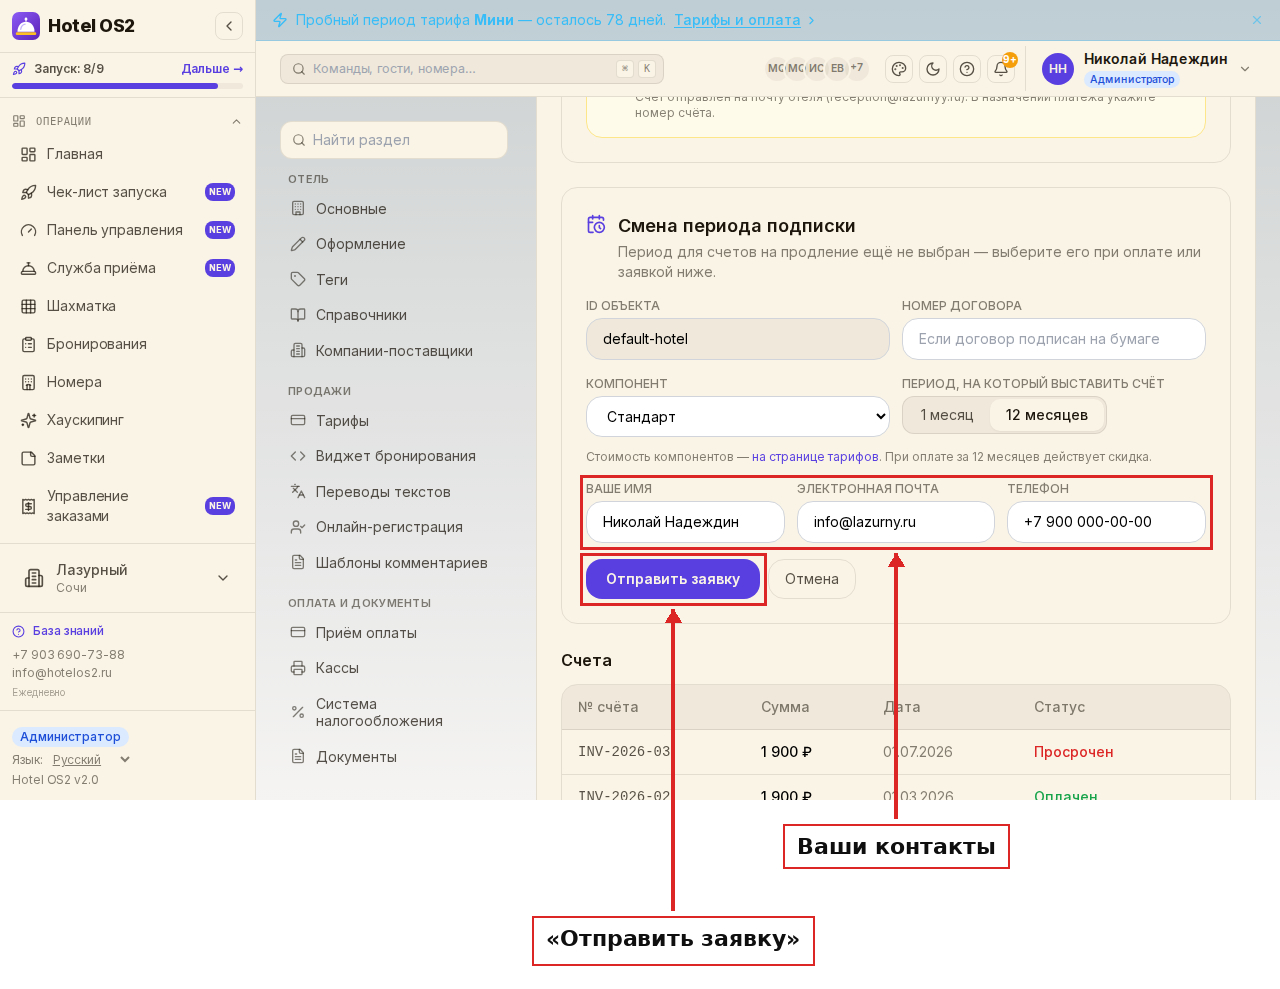Follow the на странице тарифов link
Image resolution: width=1280 pixels, height=989 pixels.
815,457
